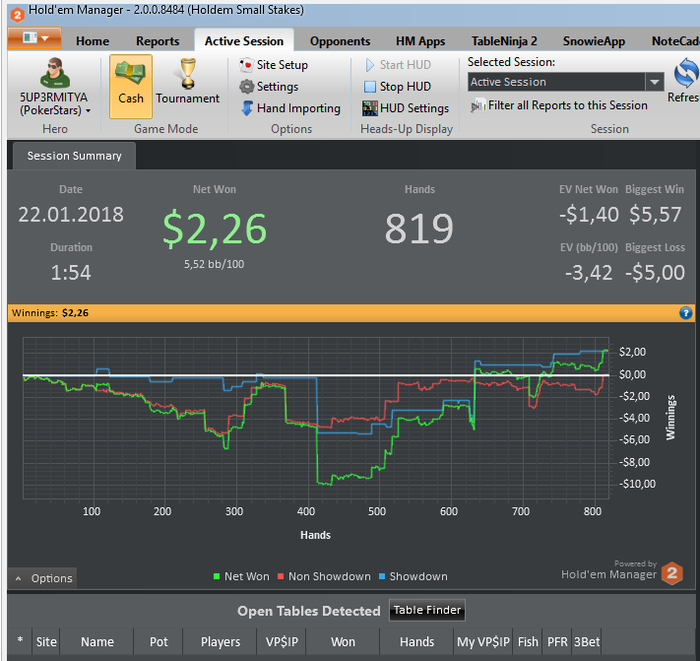The image size is (700, 661).
Task: Click the session date 22.01.2018
Action: (71, 215)
